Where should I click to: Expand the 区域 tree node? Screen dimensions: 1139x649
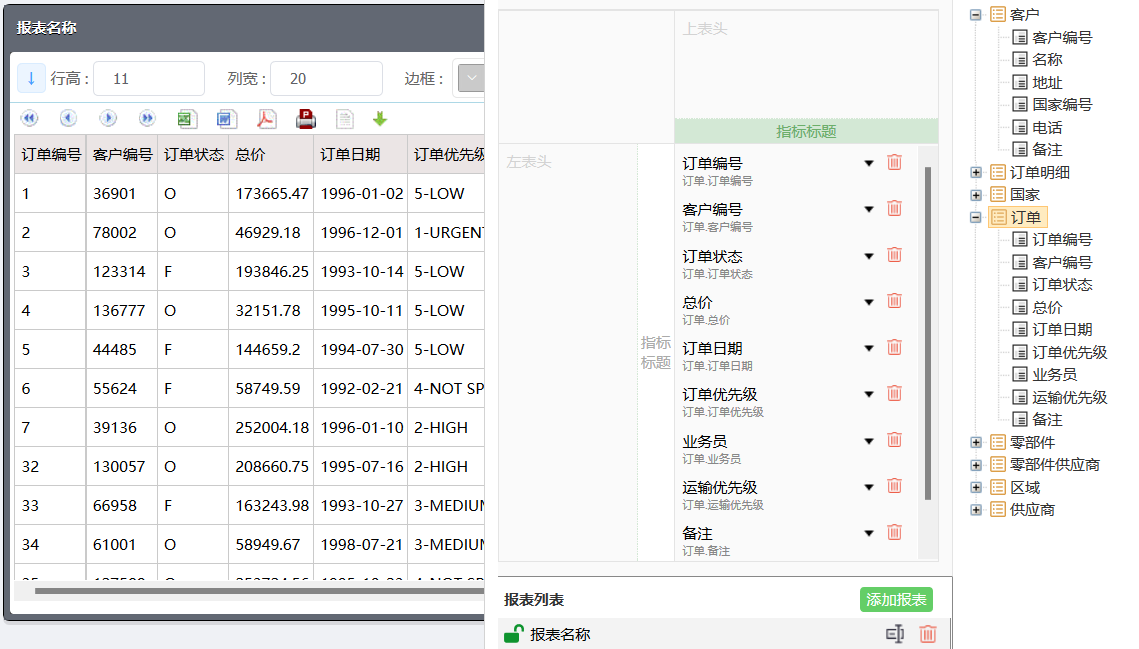pos(976,488)
